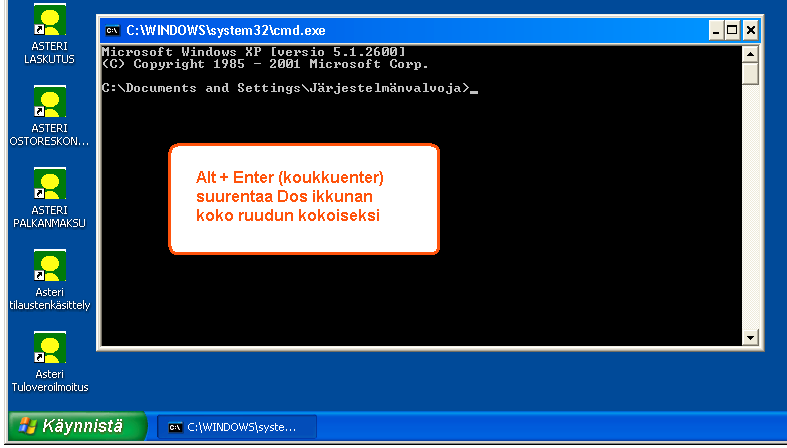
Task: Select the cmd.exe taskbar button
Action: [x=237, y=427]
